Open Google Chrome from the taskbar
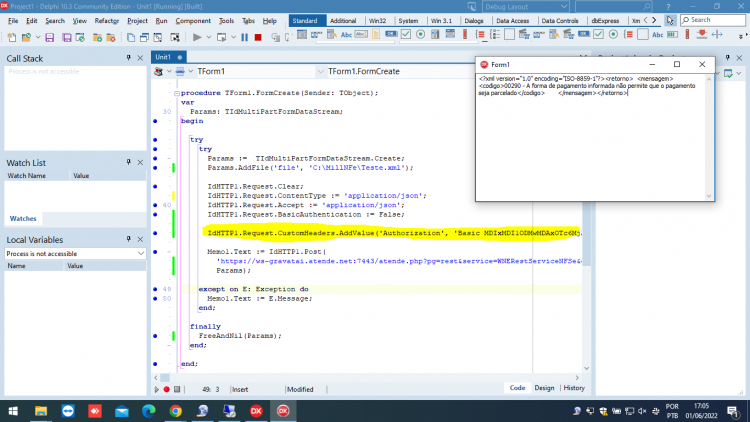This screenshot has height=422, width=750. click(176, 411)
